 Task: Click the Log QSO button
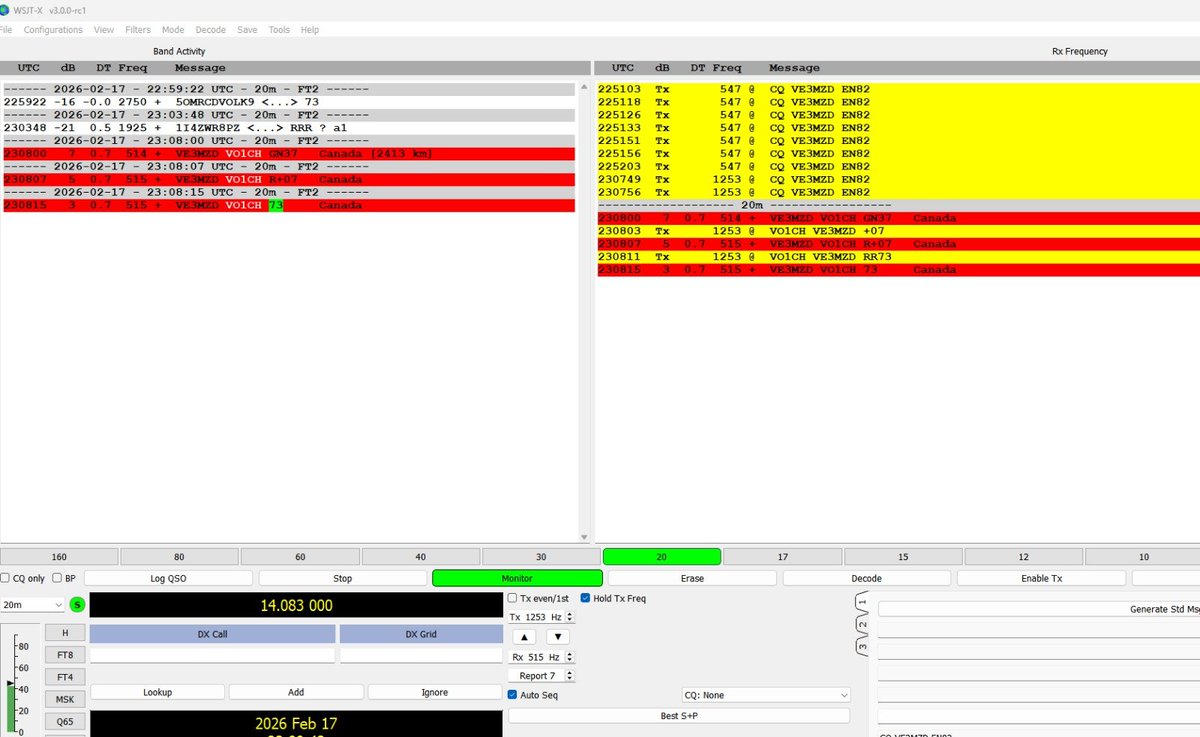click(x=168, y=578)
